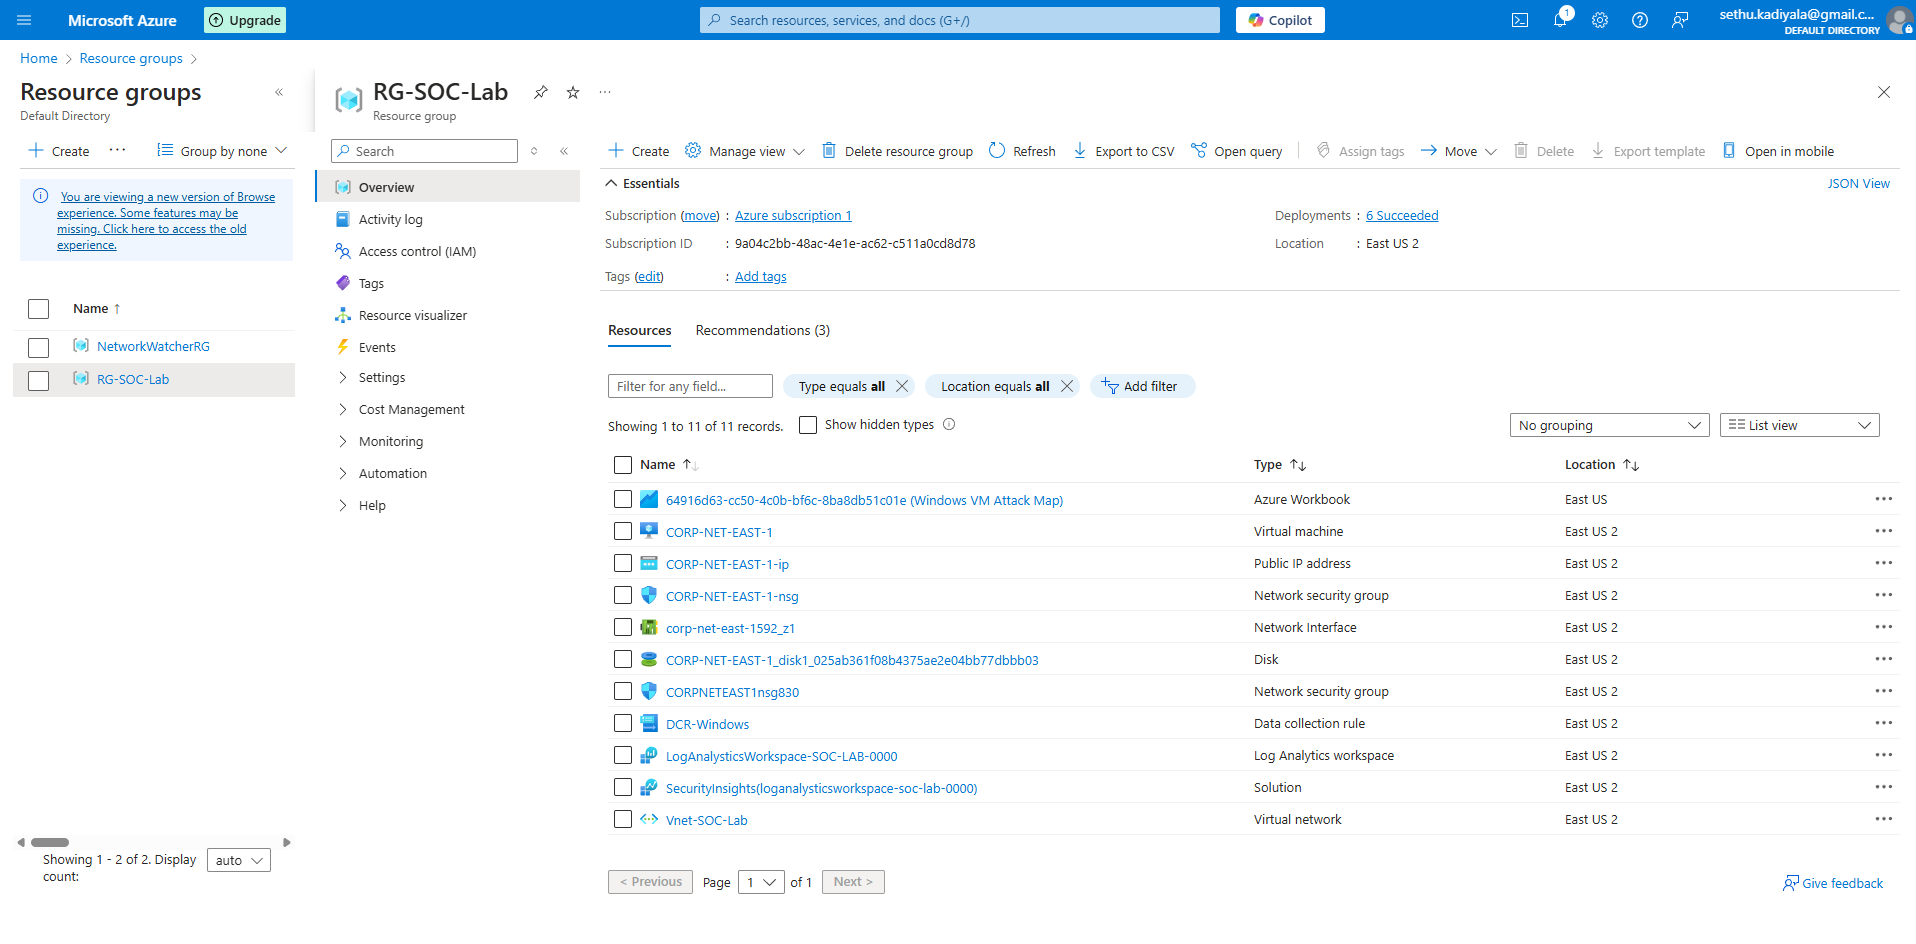Open the page number dropdown
Screen dimensions: 1916x944
(x=761, y=882)
